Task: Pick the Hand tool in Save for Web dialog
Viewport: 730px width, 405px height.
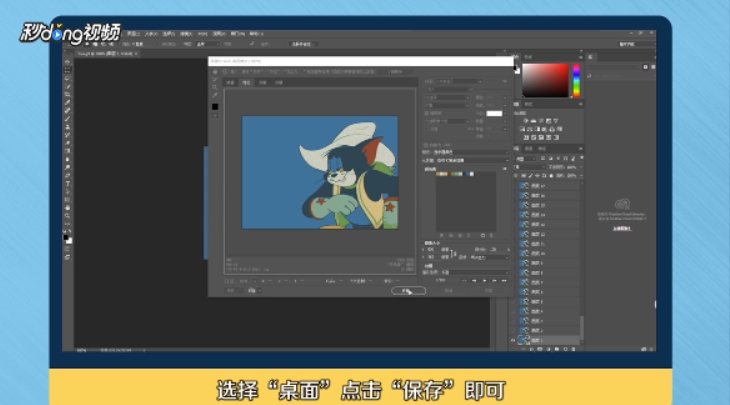Action: (215, 72)
